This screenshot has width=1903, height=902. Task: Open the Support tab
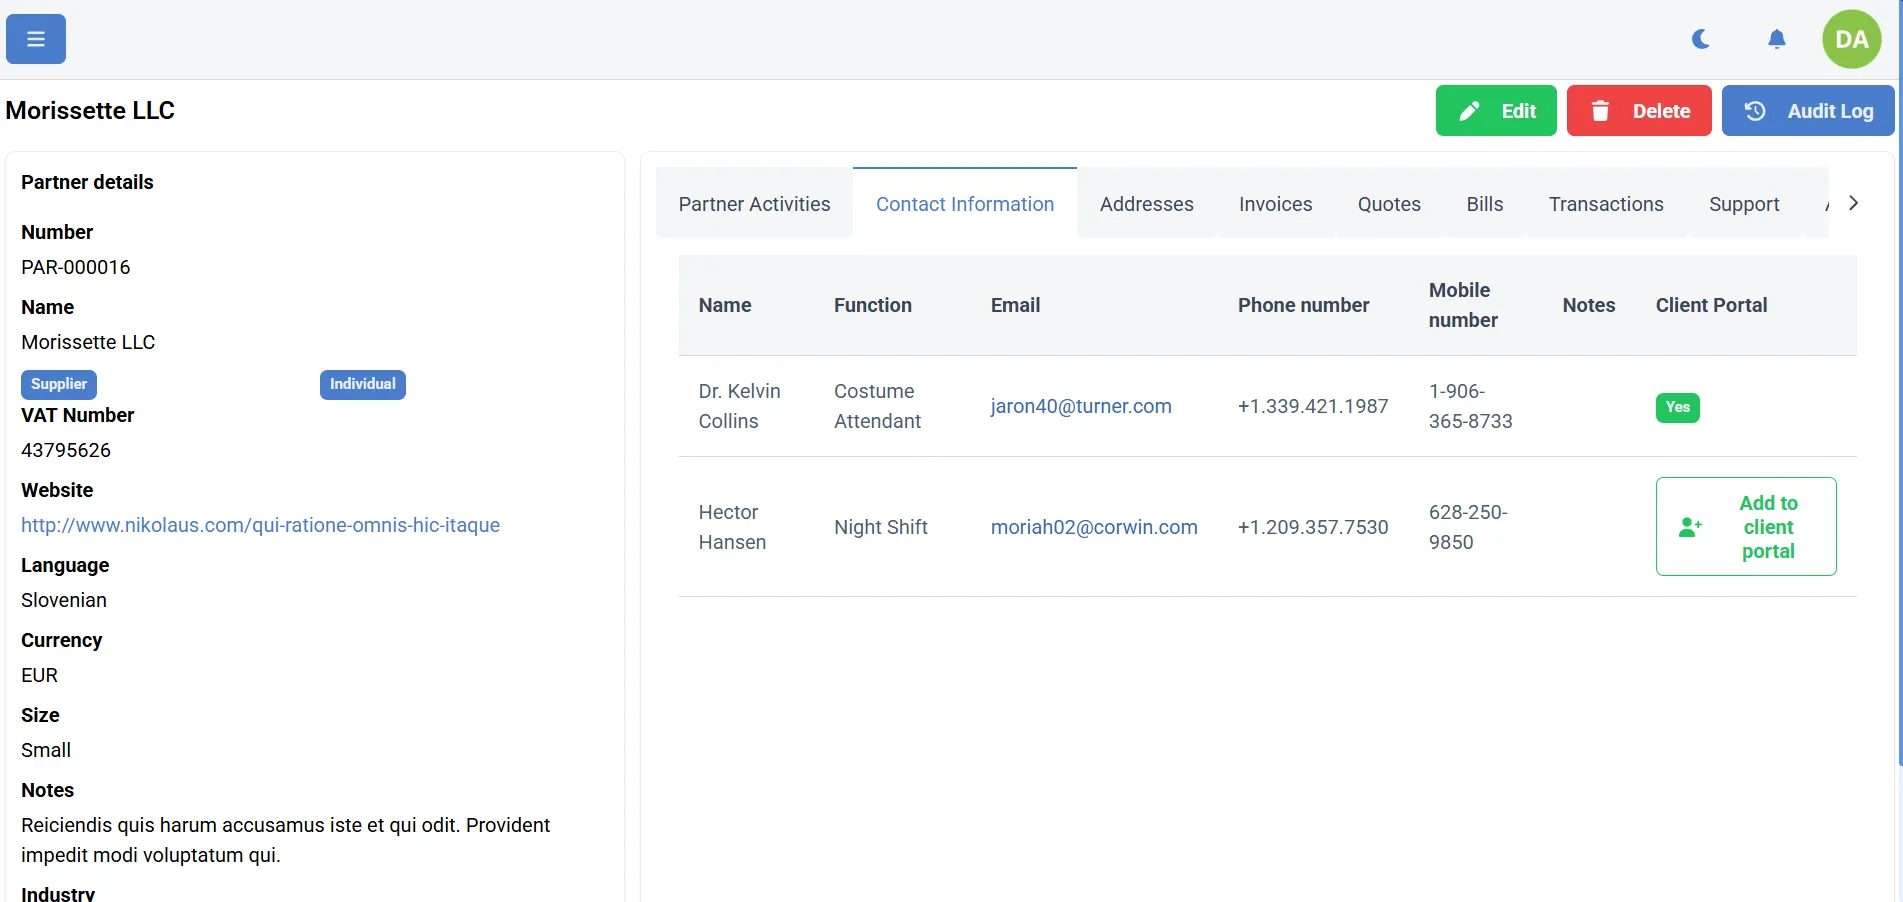(x=1744, y=203)
